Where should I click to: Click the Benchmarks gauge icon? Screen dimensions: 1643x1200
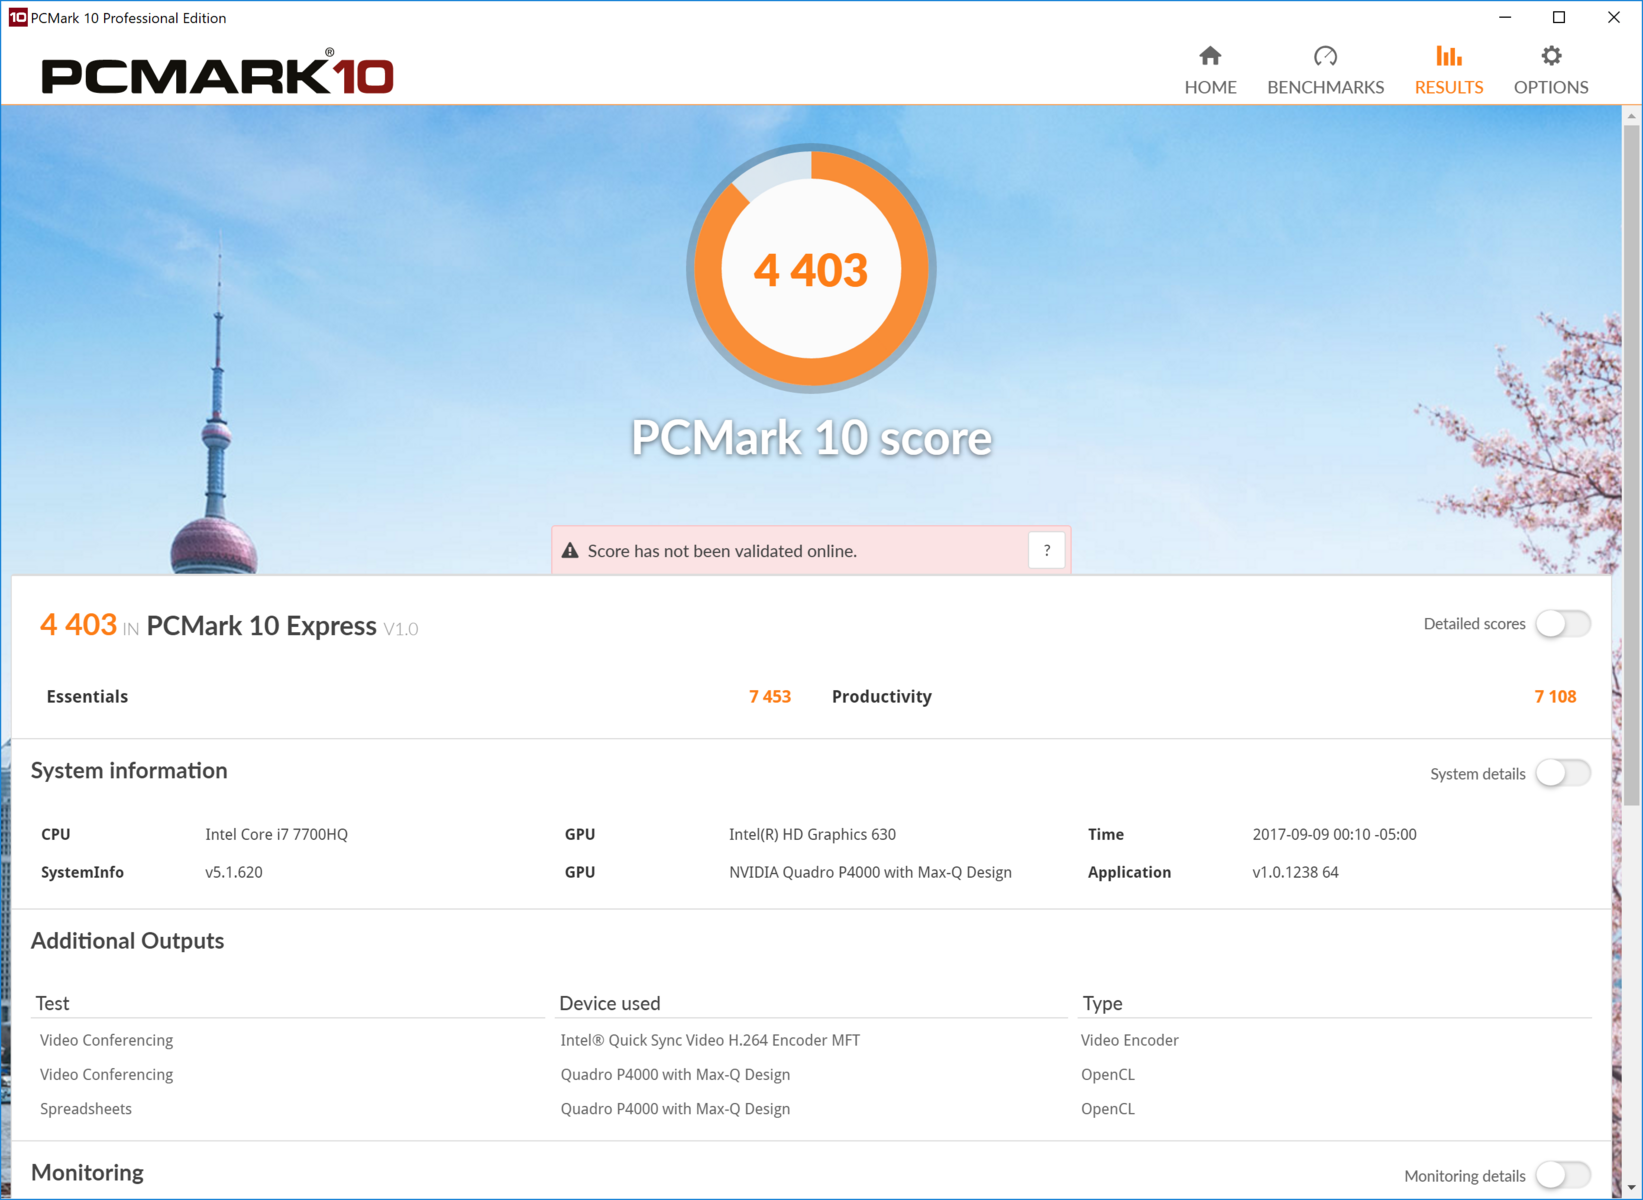point(1325,56)
